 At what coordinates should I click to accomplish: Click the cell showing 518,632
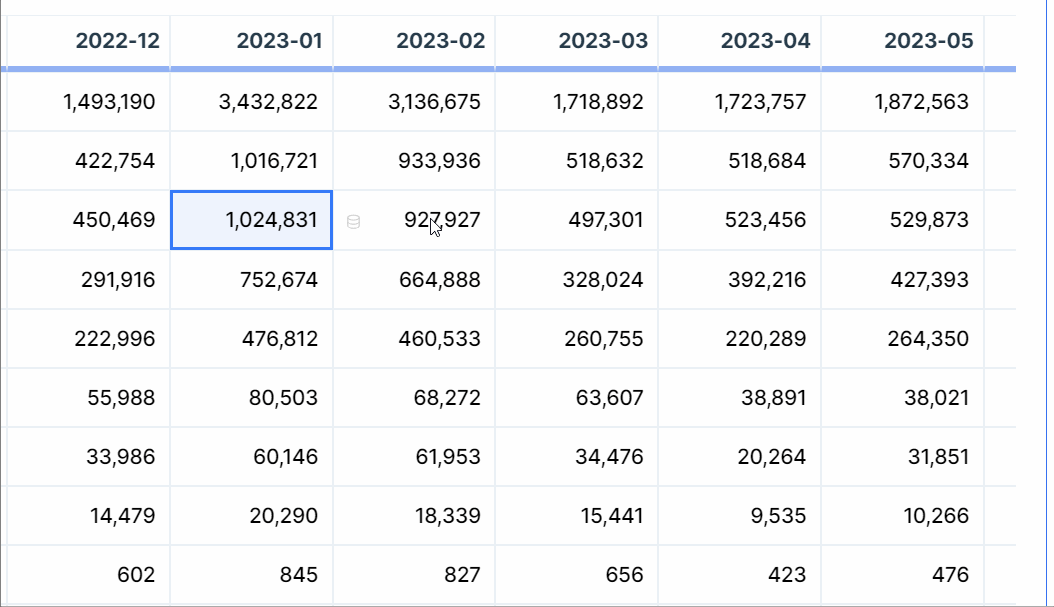point(598,161)
